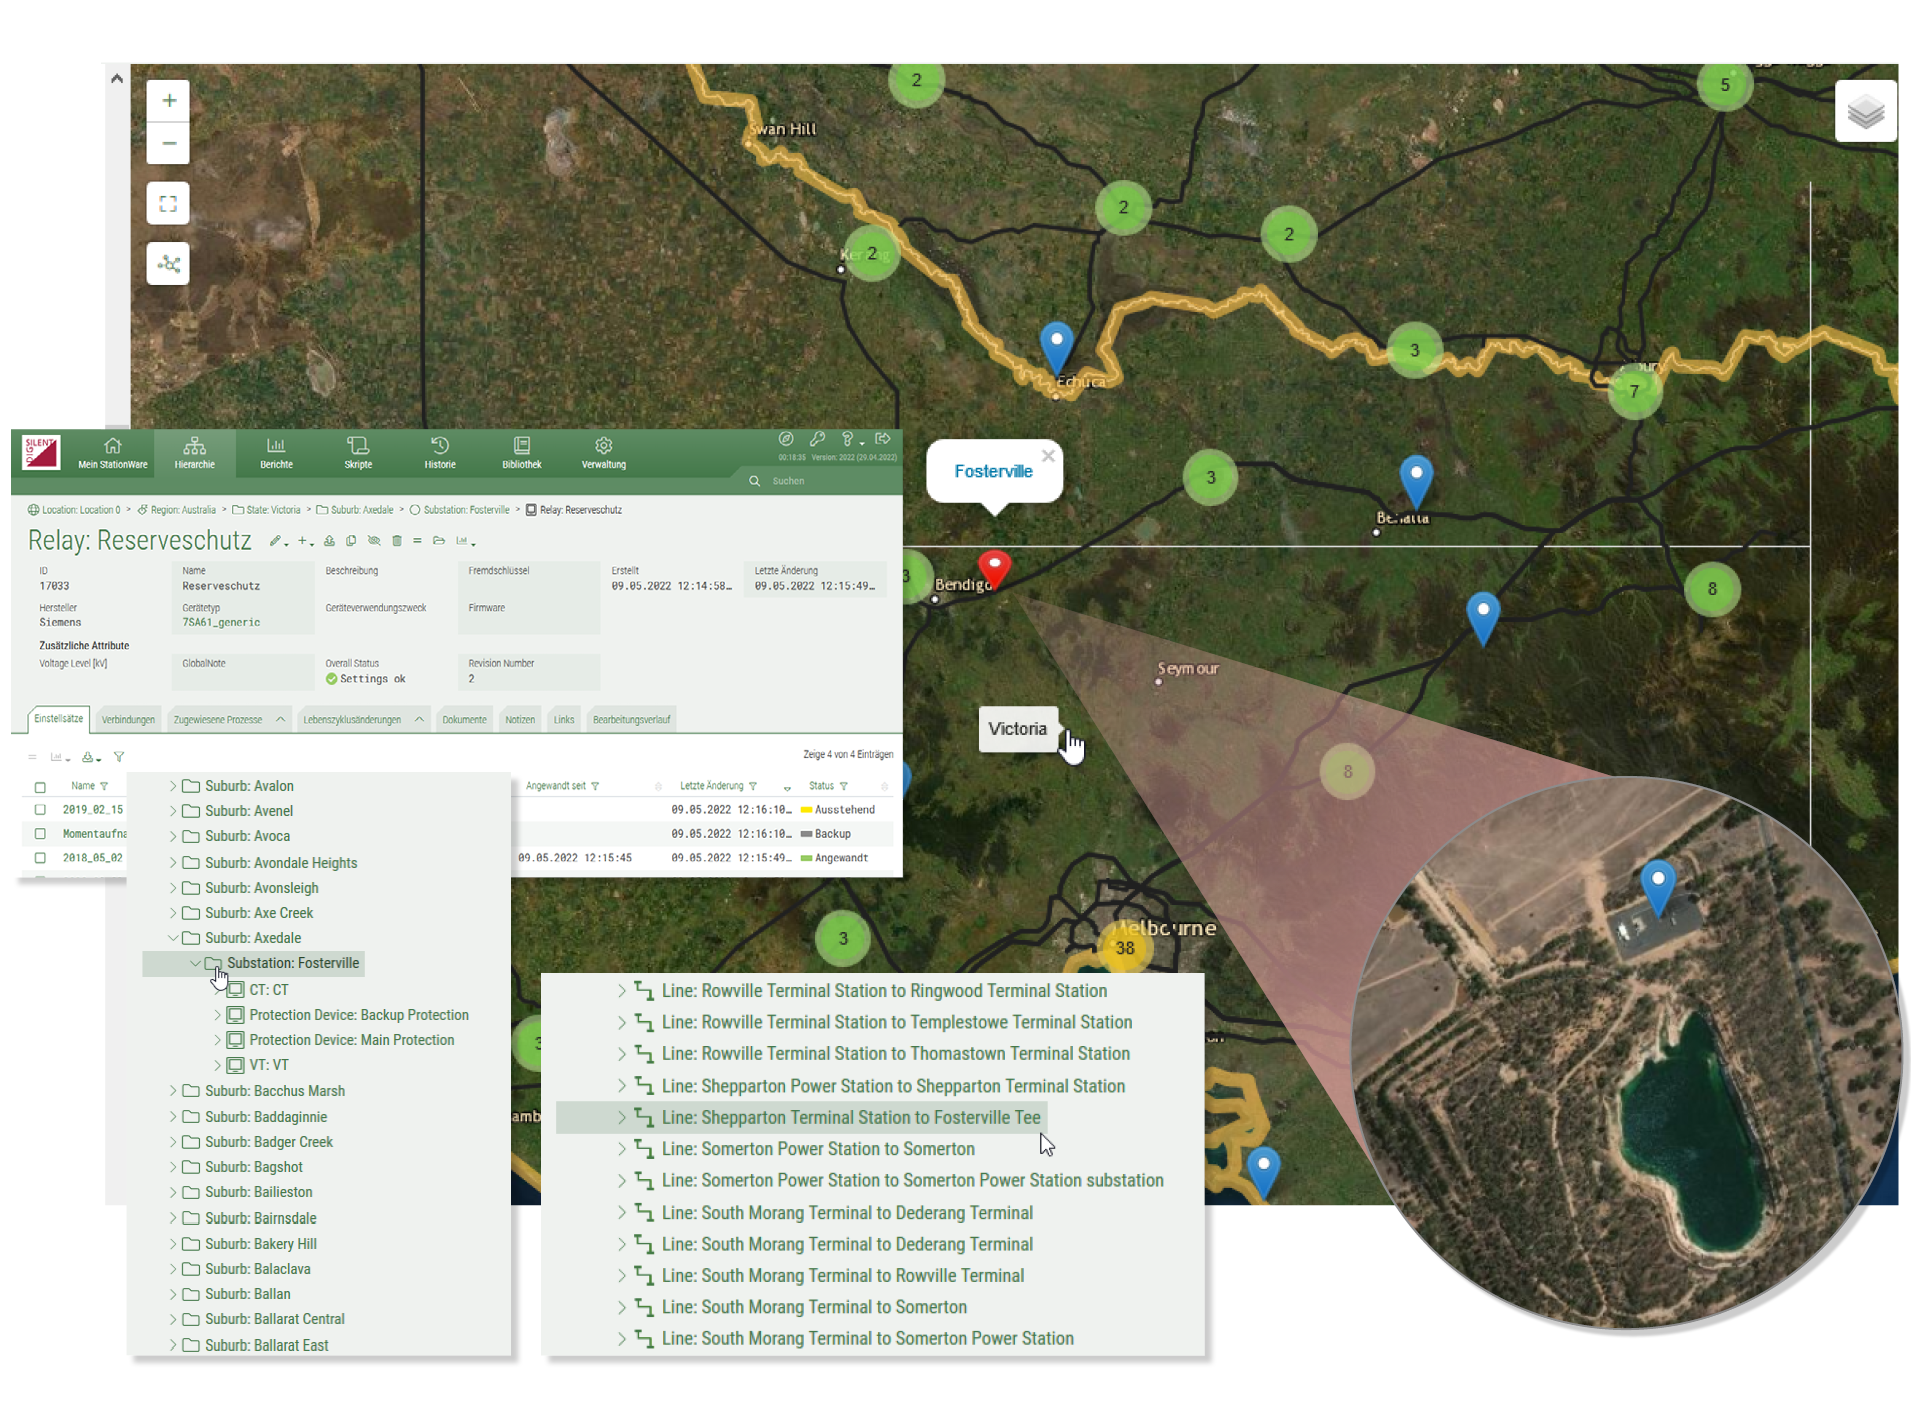Viewport: 1911px width, 1415px height.
Task: Tick the Momentaufnahme row checkbox
Action: point(40,834)
